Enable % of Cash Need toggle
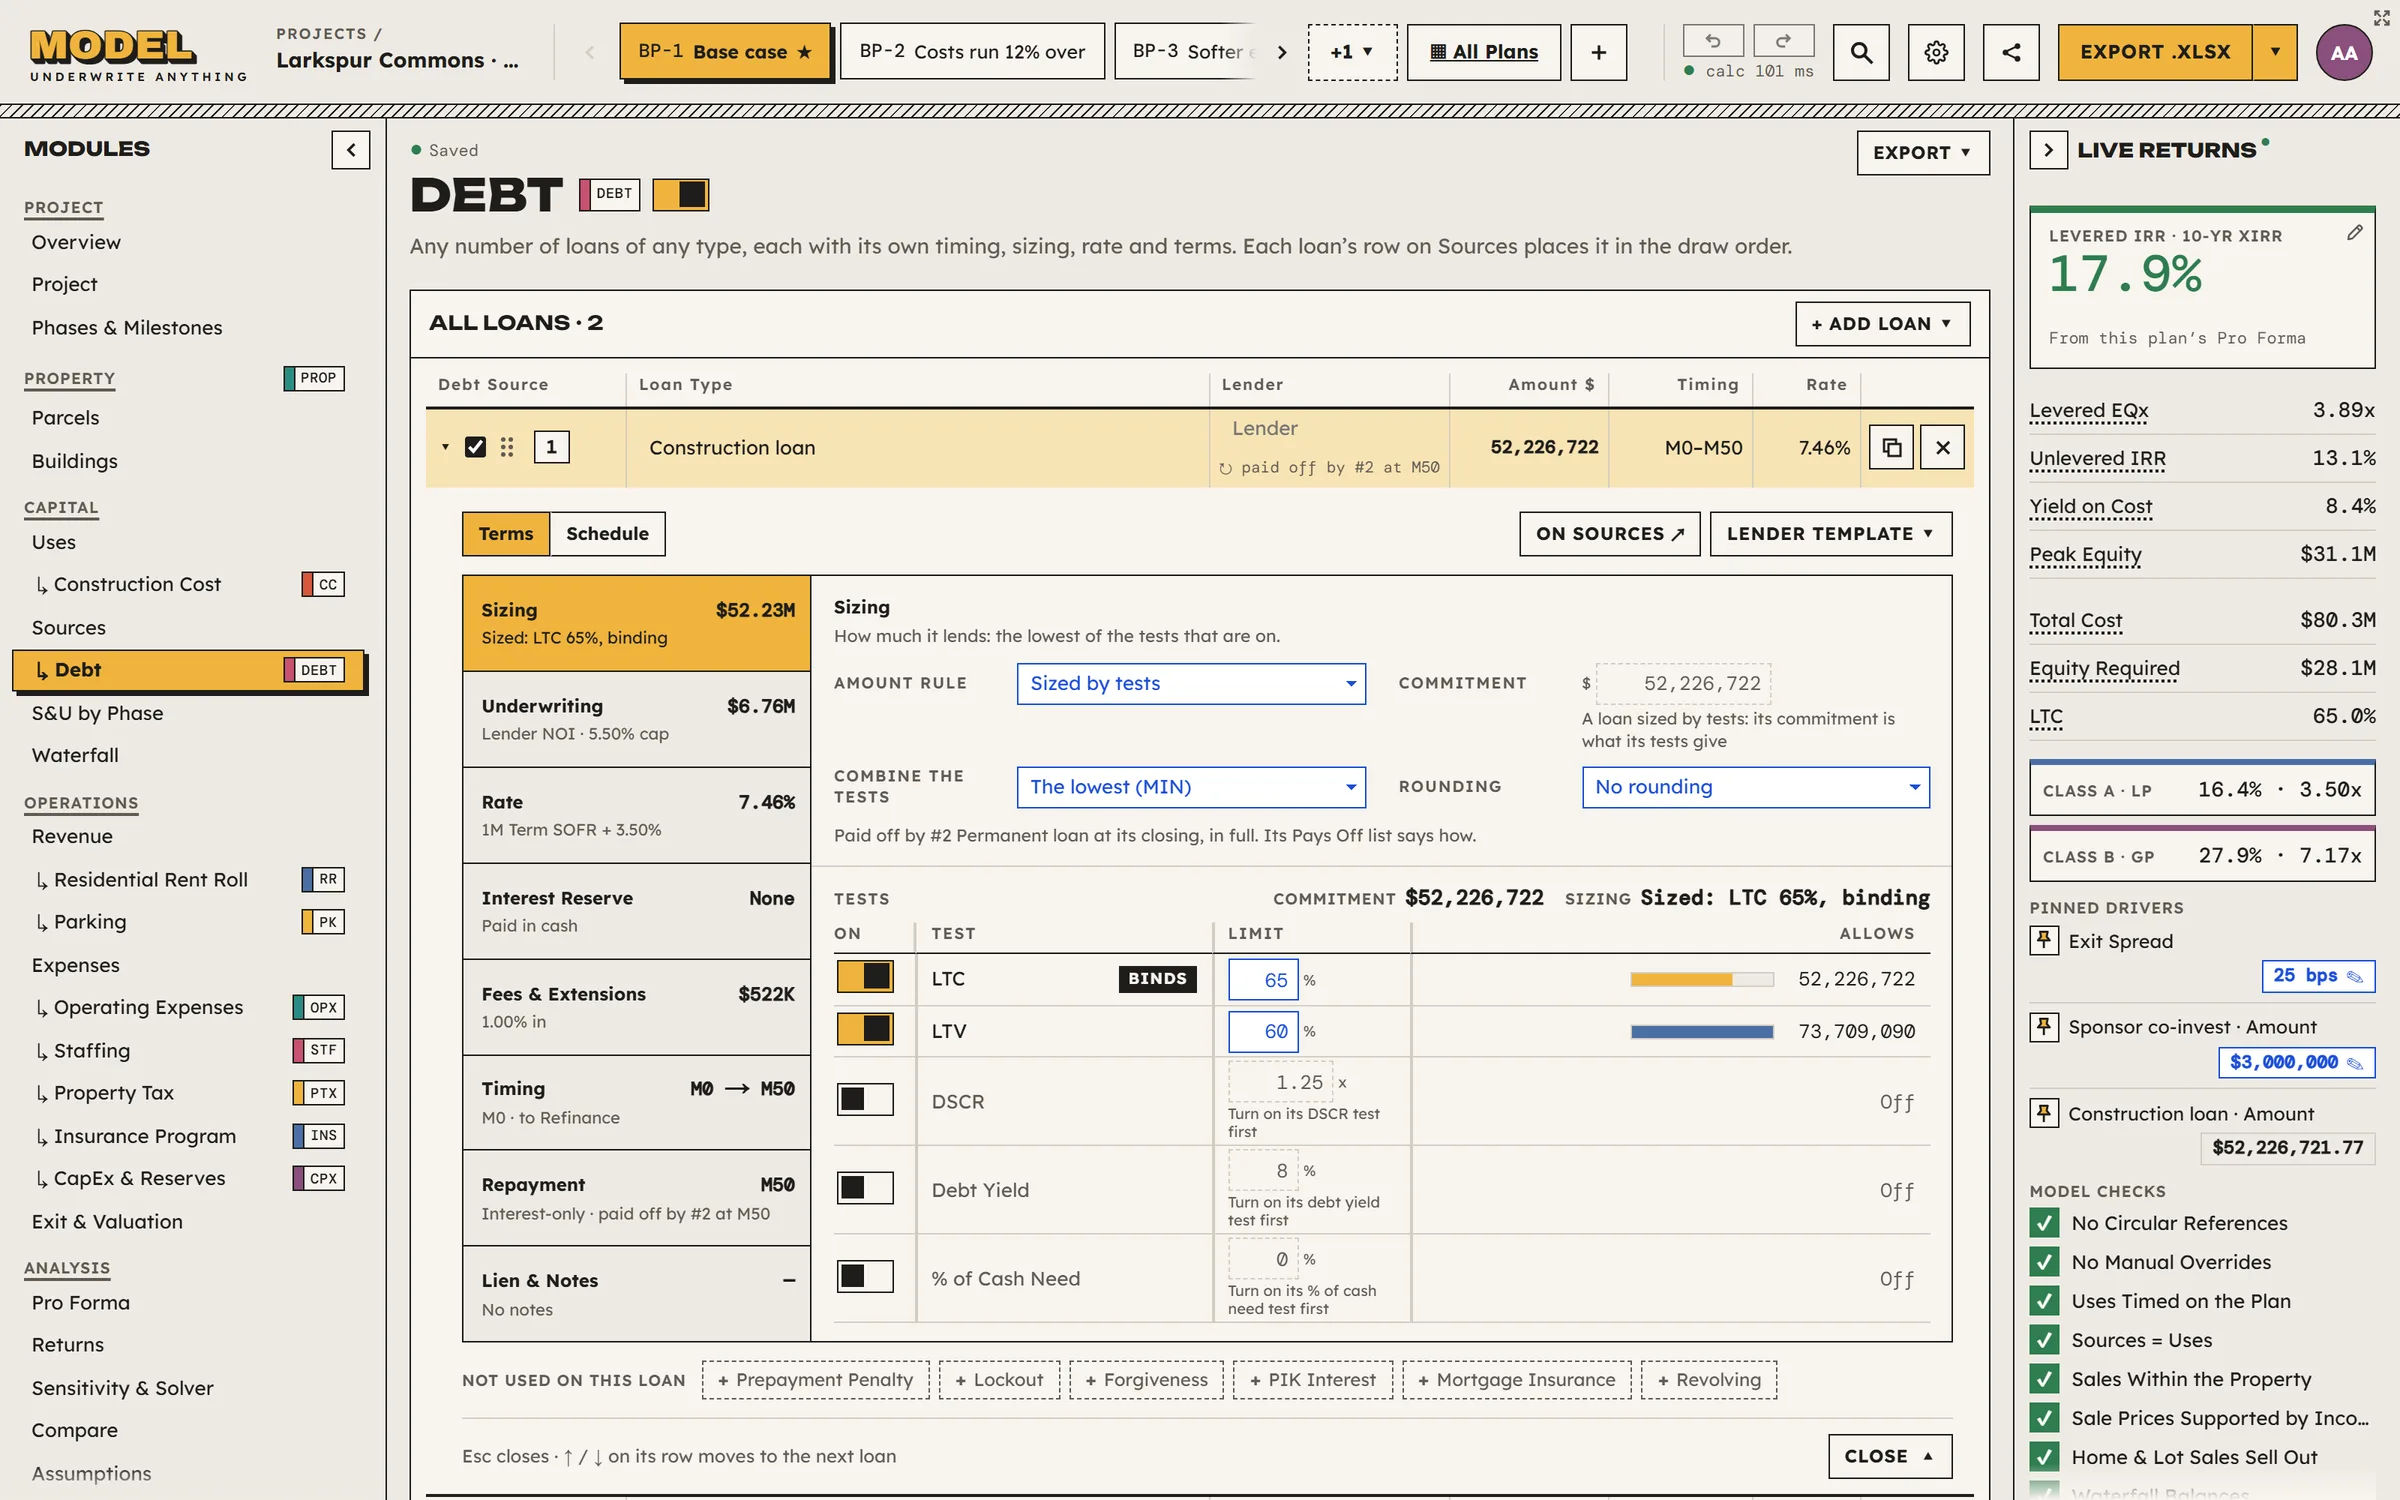Screen dimensions: 2400x1500 (x=865, y=1277)
